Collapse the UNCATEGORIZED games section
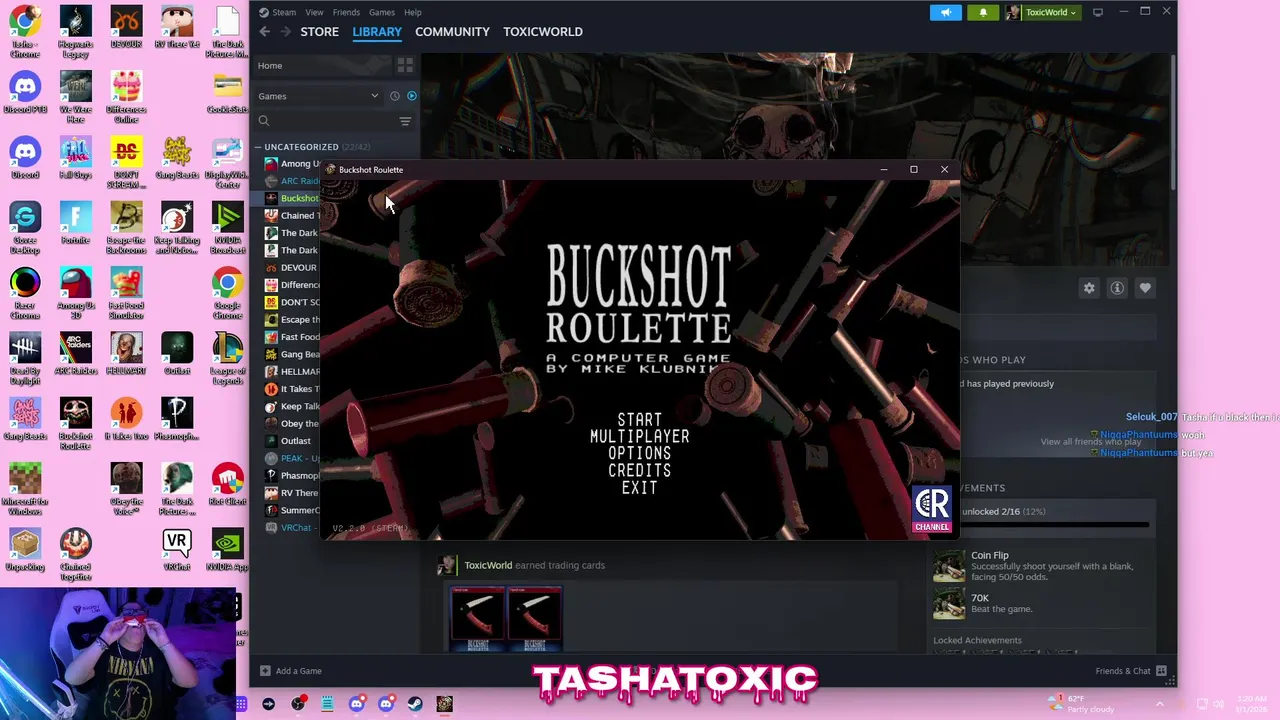Screen dimensions: 1280x720 pos(257,147)
